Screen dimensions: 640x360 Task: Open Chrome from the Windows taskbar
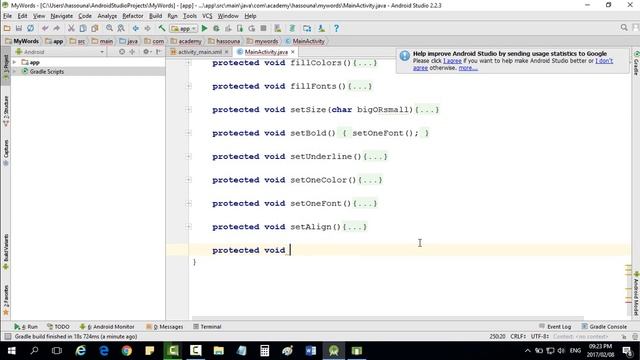127,351
